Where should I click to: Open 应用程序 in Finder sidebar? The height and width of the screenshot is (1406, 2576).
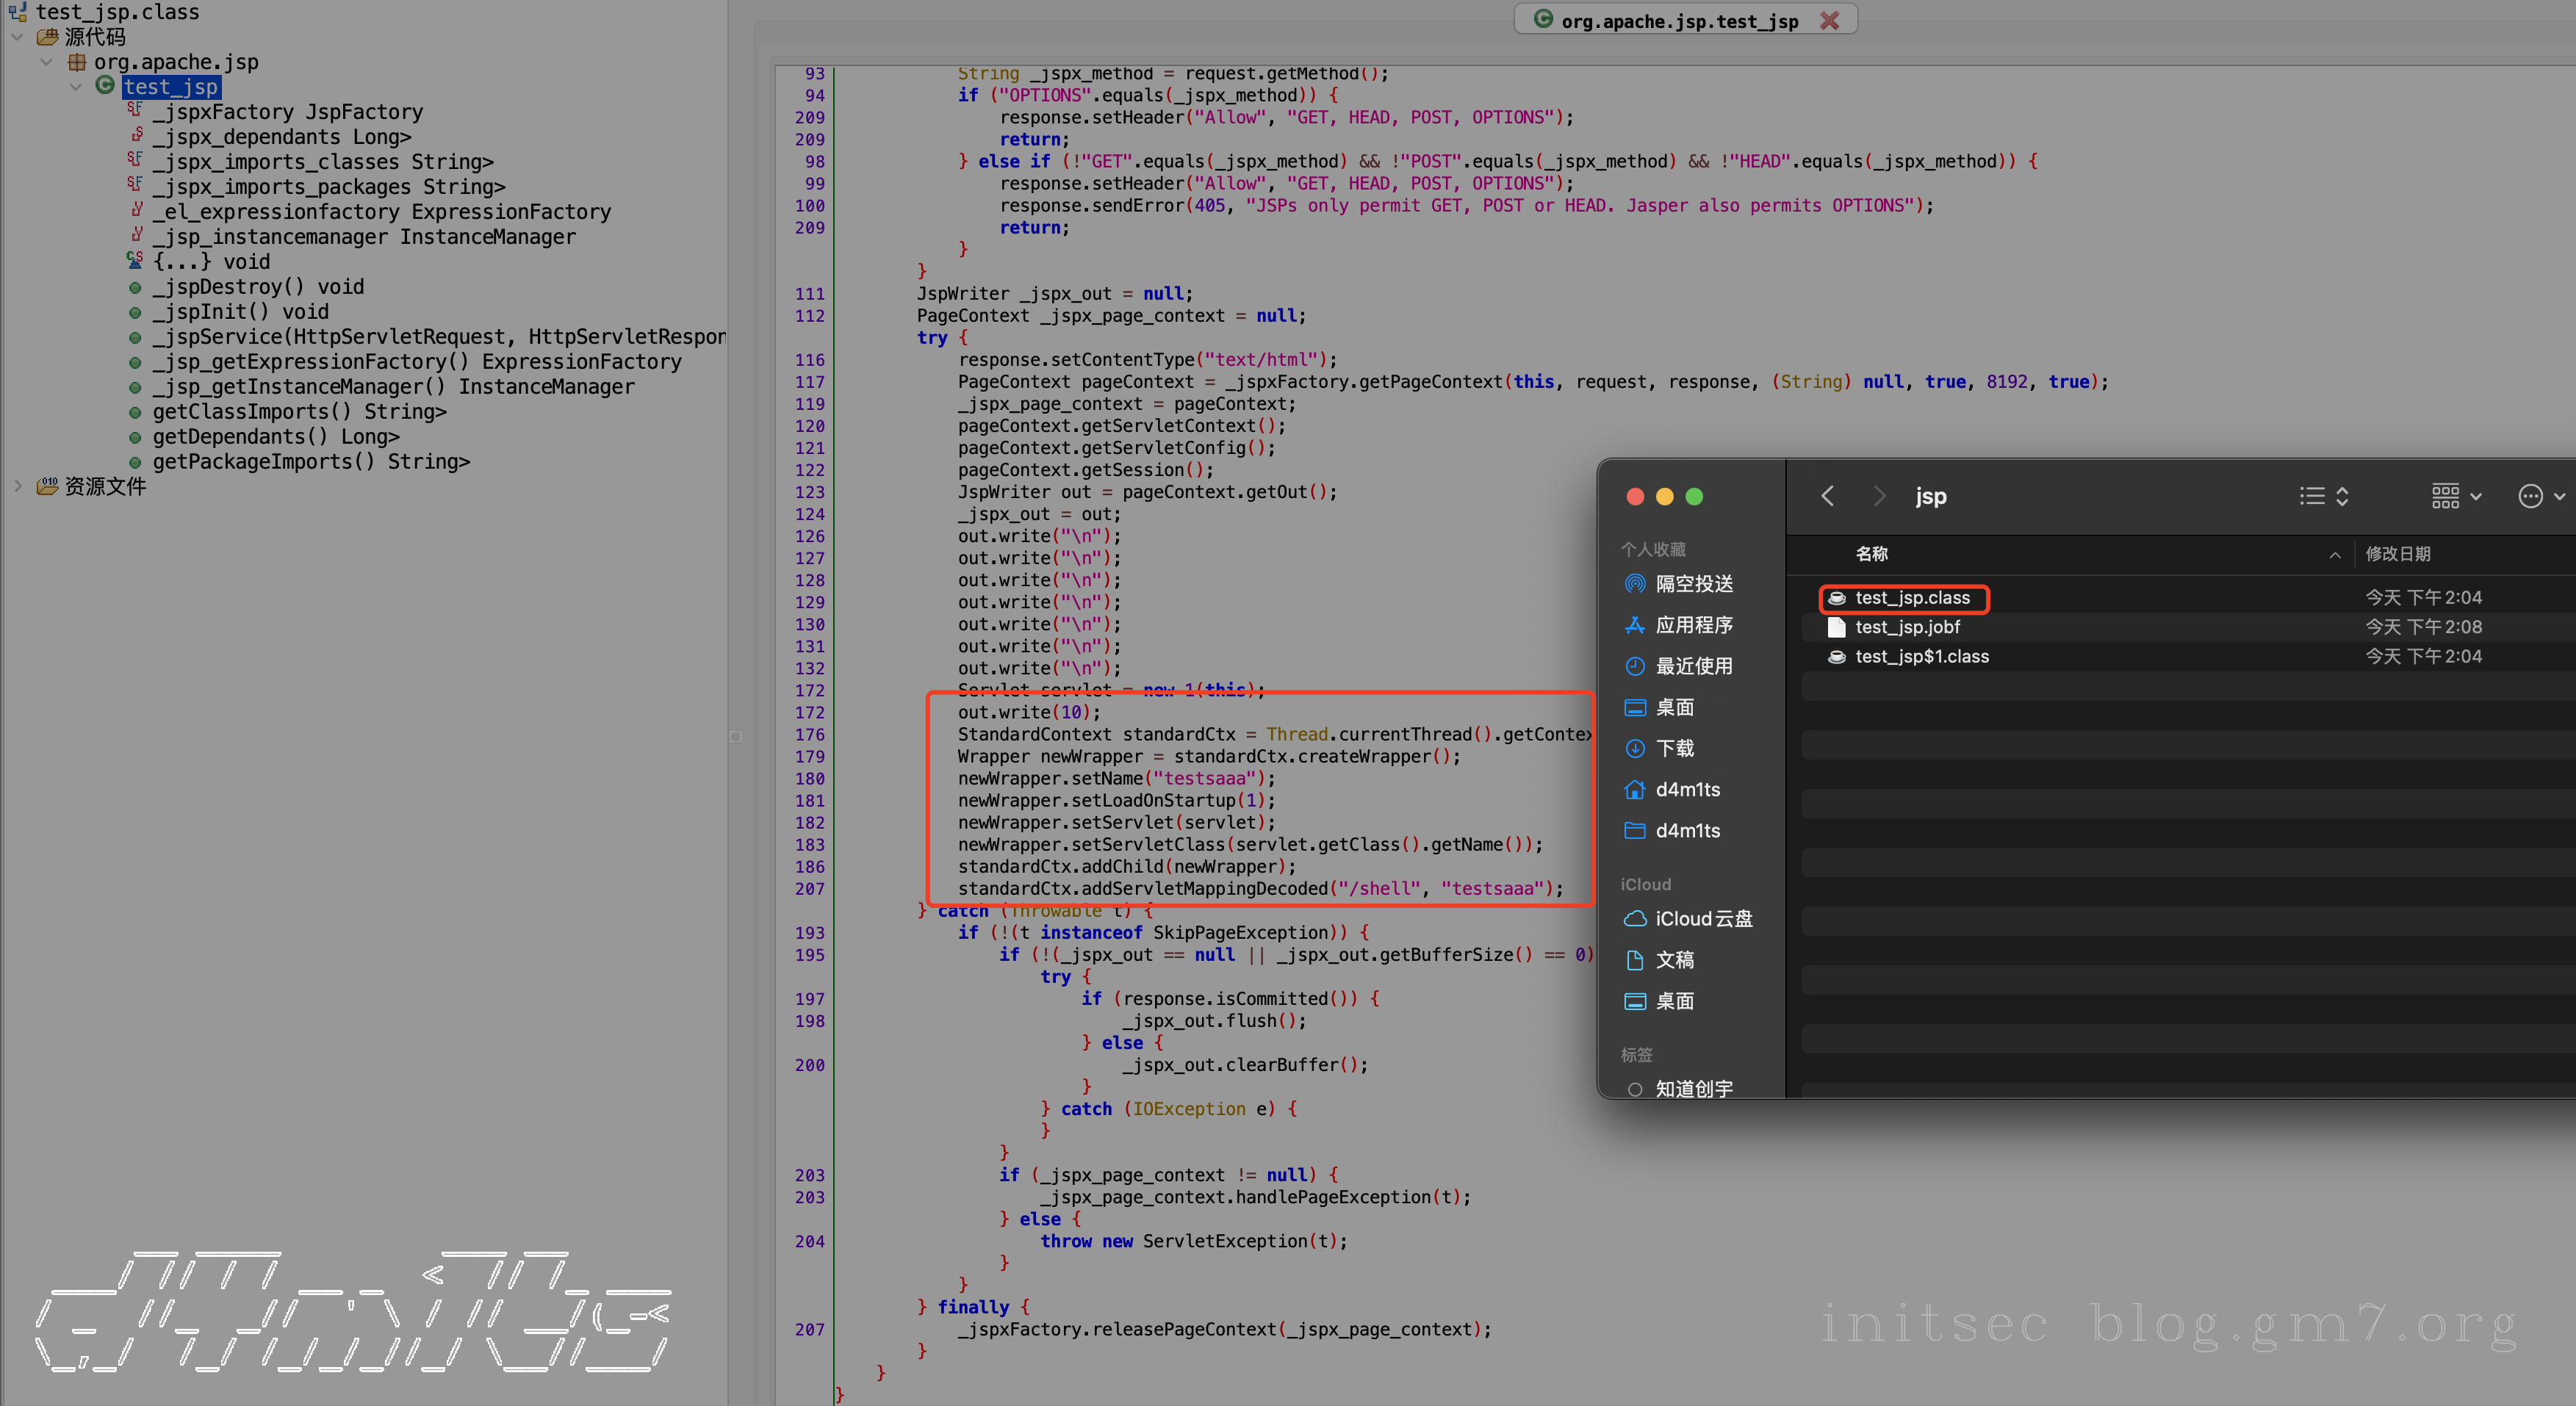pos(1693,625)
